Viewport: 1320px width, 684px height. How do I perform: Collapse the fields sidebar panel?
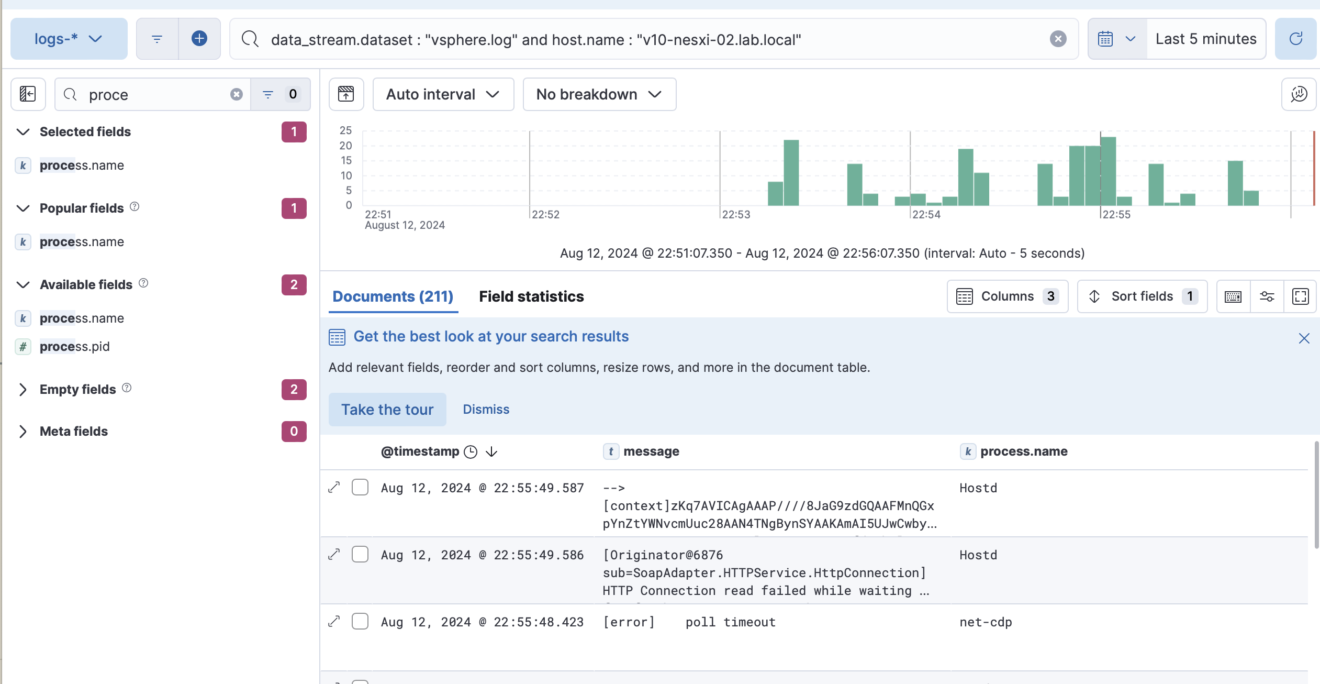27,93
